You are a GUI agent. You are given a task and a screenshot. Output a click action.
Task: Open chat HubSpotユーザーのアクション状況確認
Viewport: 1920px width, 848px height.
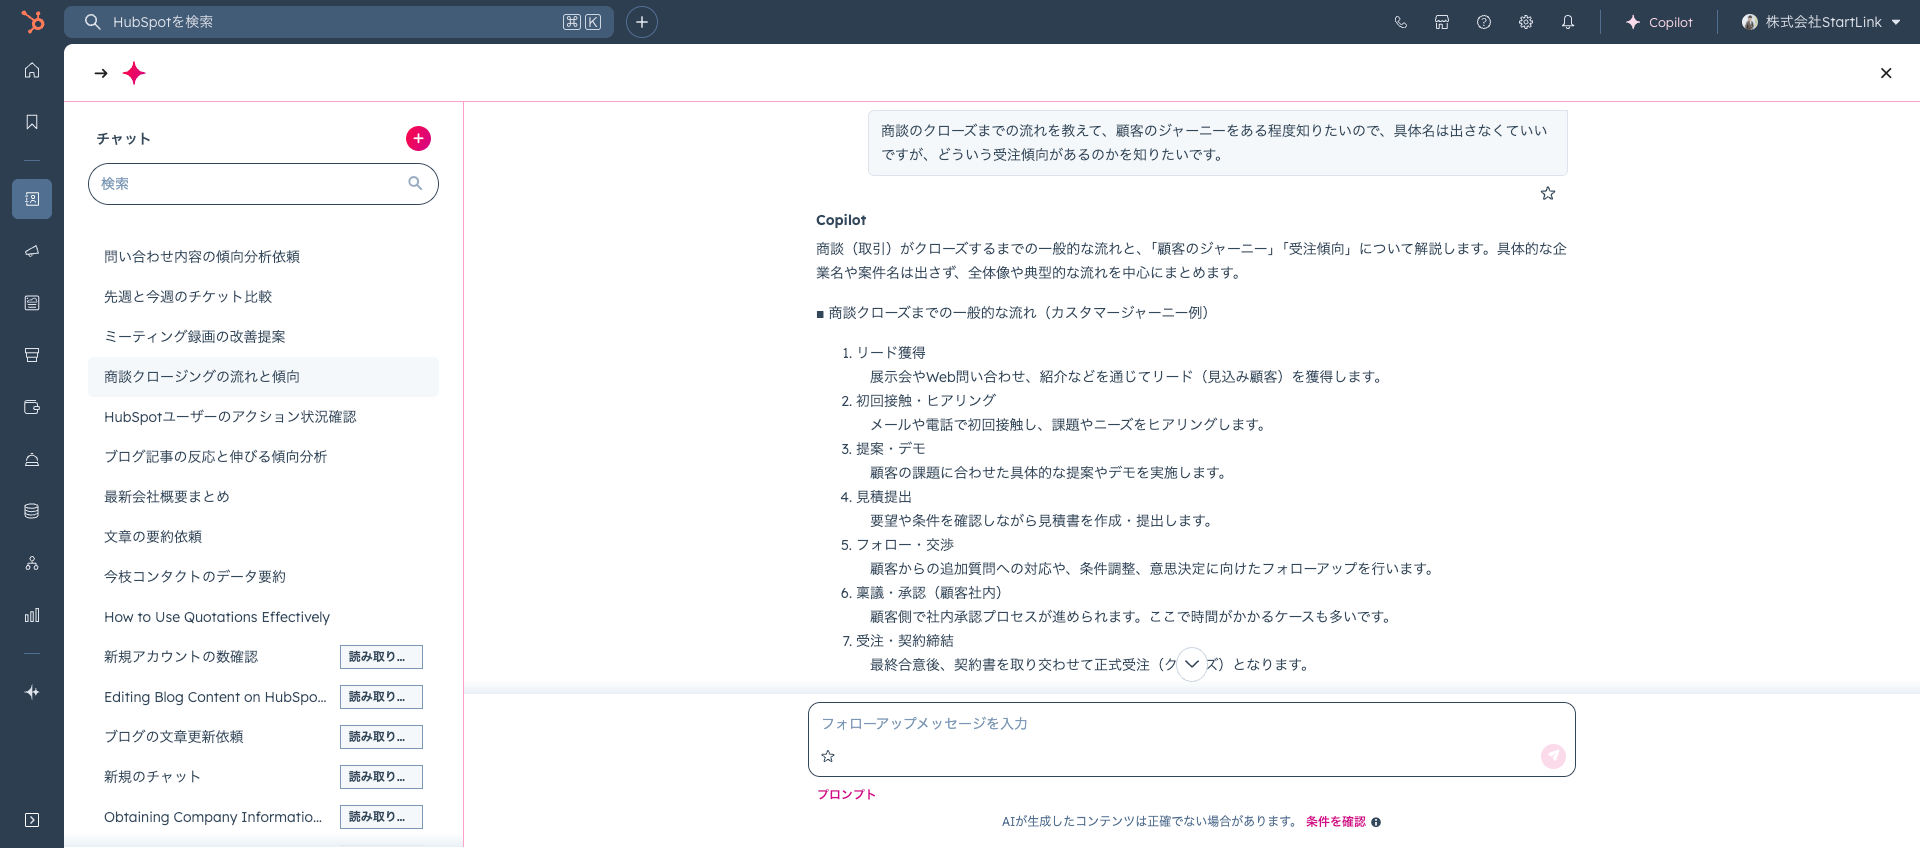263,417
